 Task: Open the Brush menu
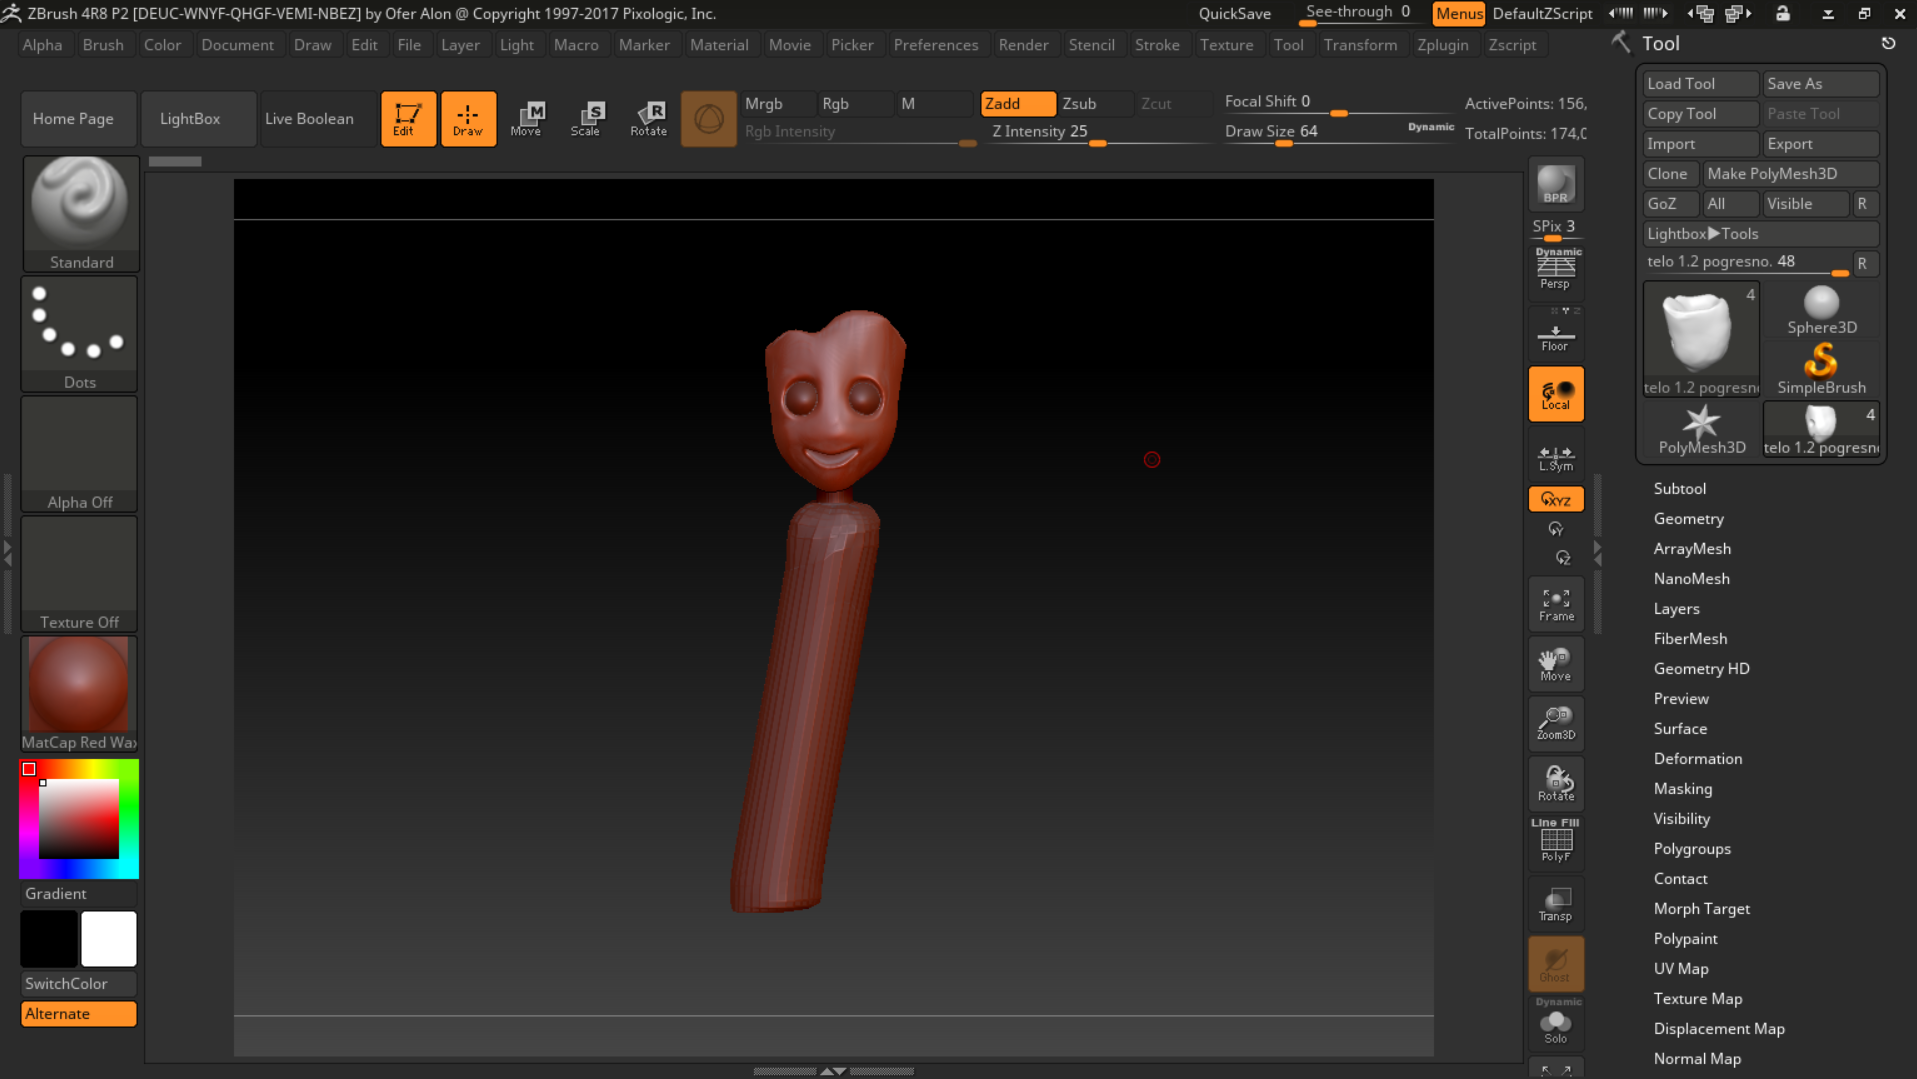click(103, 45)
